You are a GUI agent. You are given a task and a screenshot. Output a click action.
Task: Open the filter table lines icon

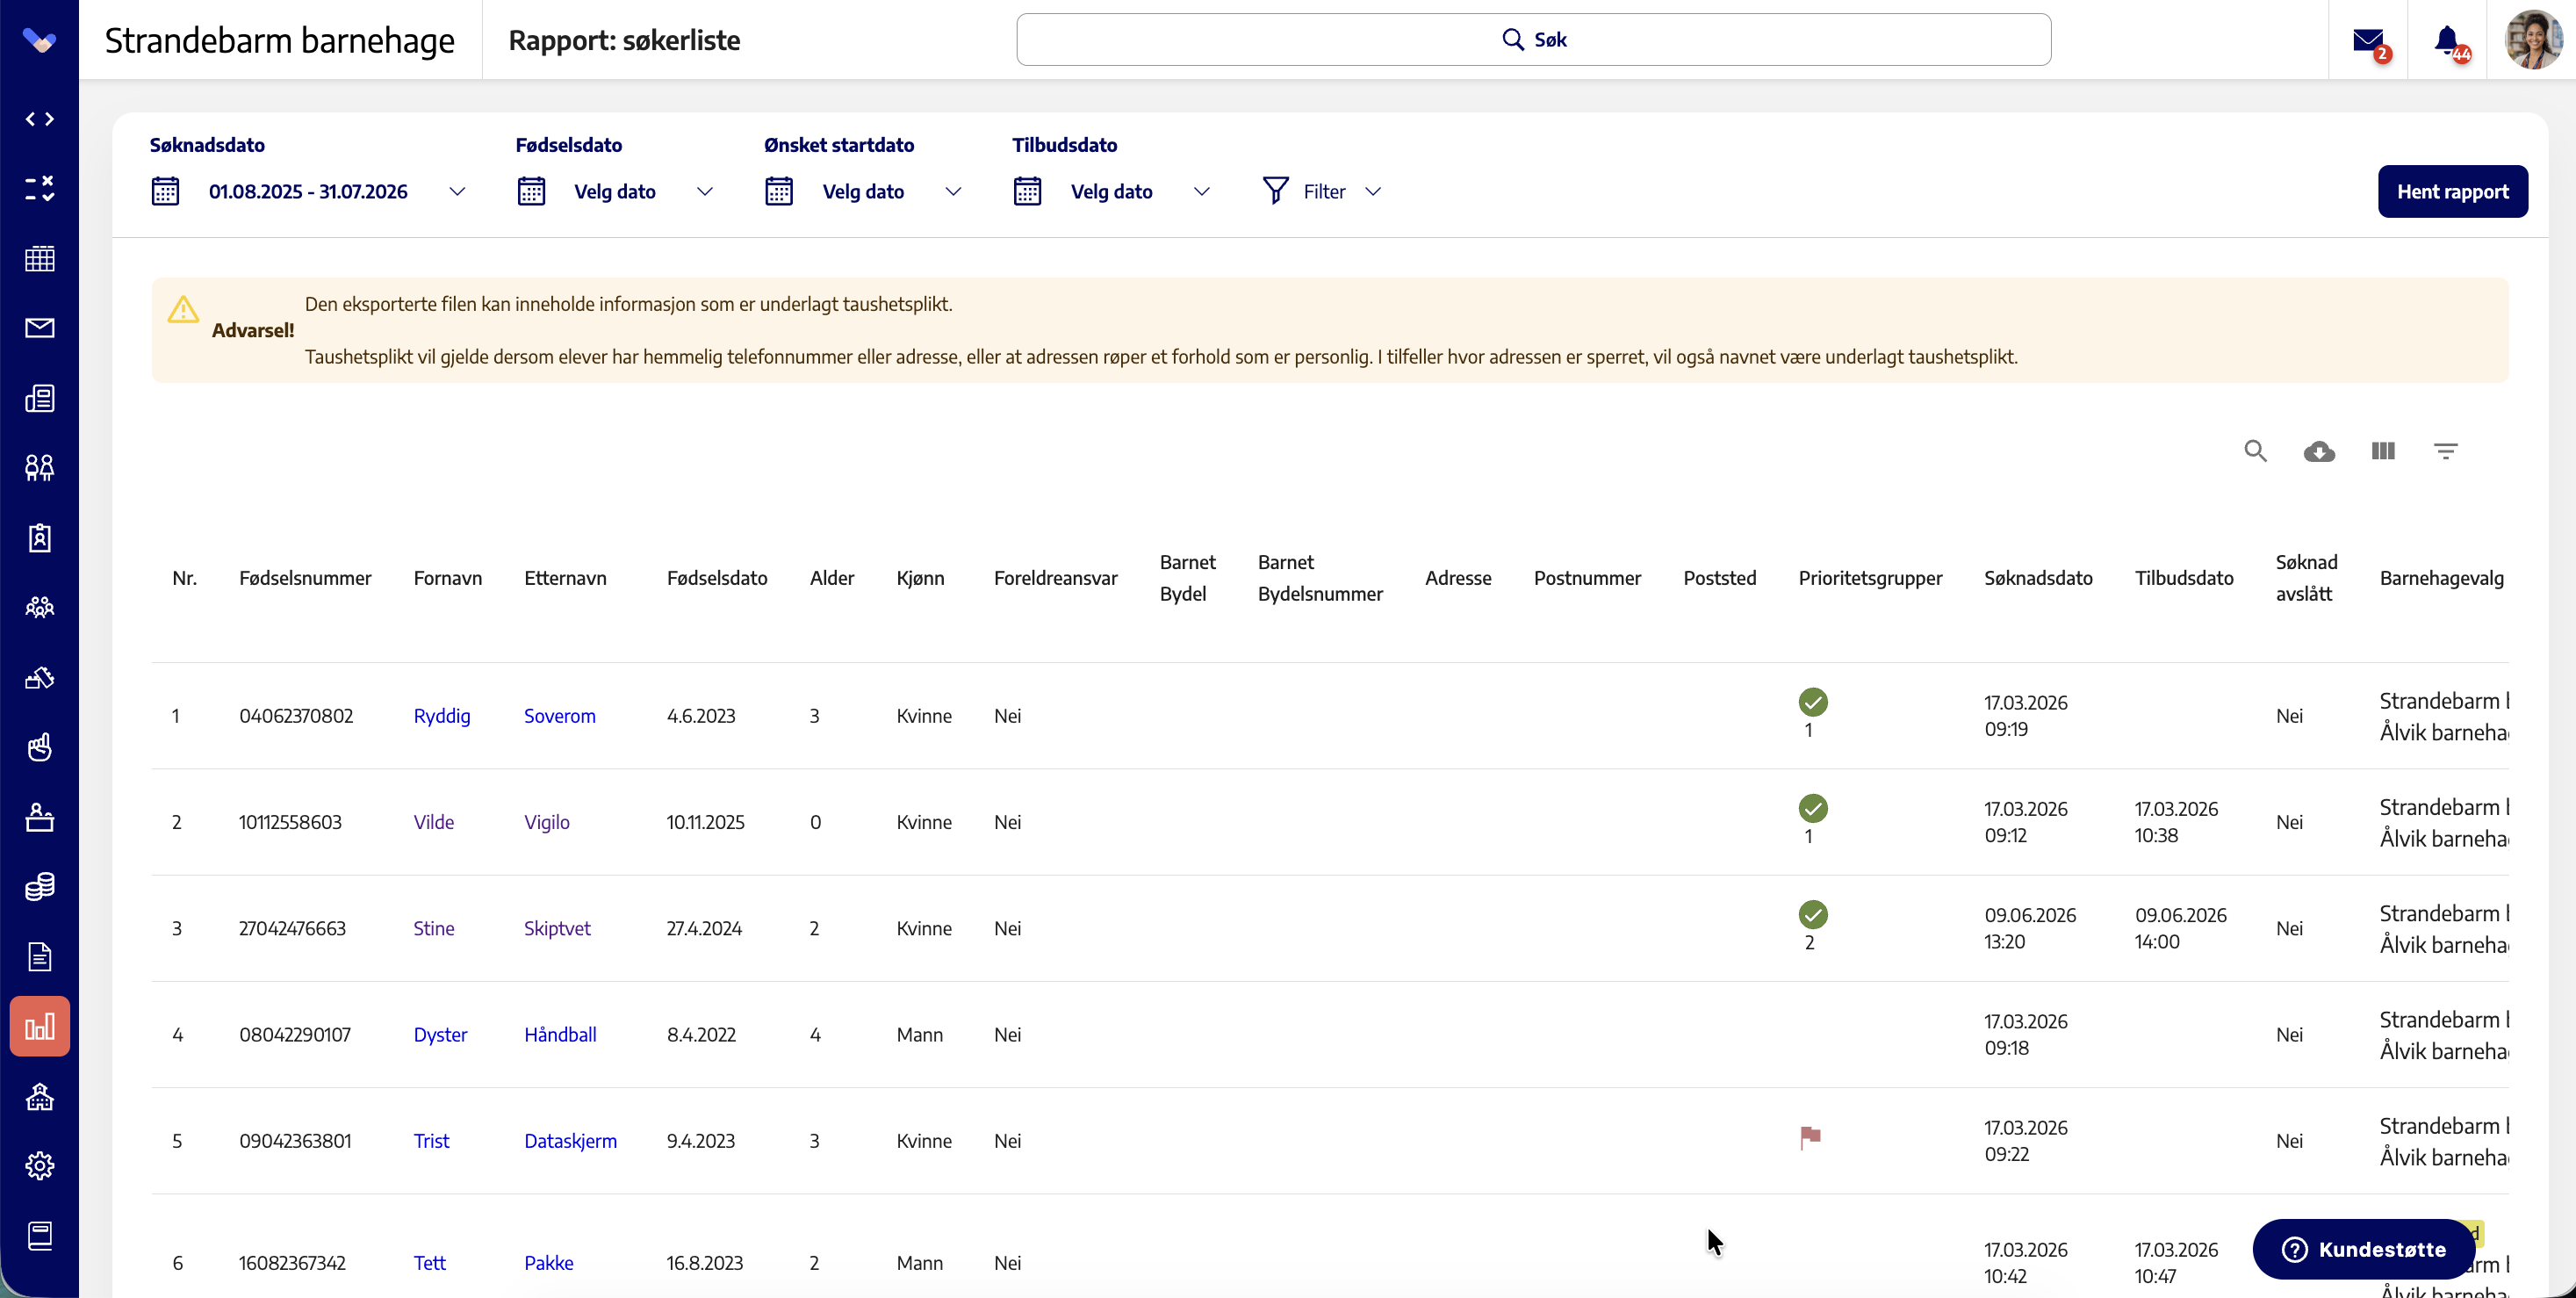pos(2446,451)
